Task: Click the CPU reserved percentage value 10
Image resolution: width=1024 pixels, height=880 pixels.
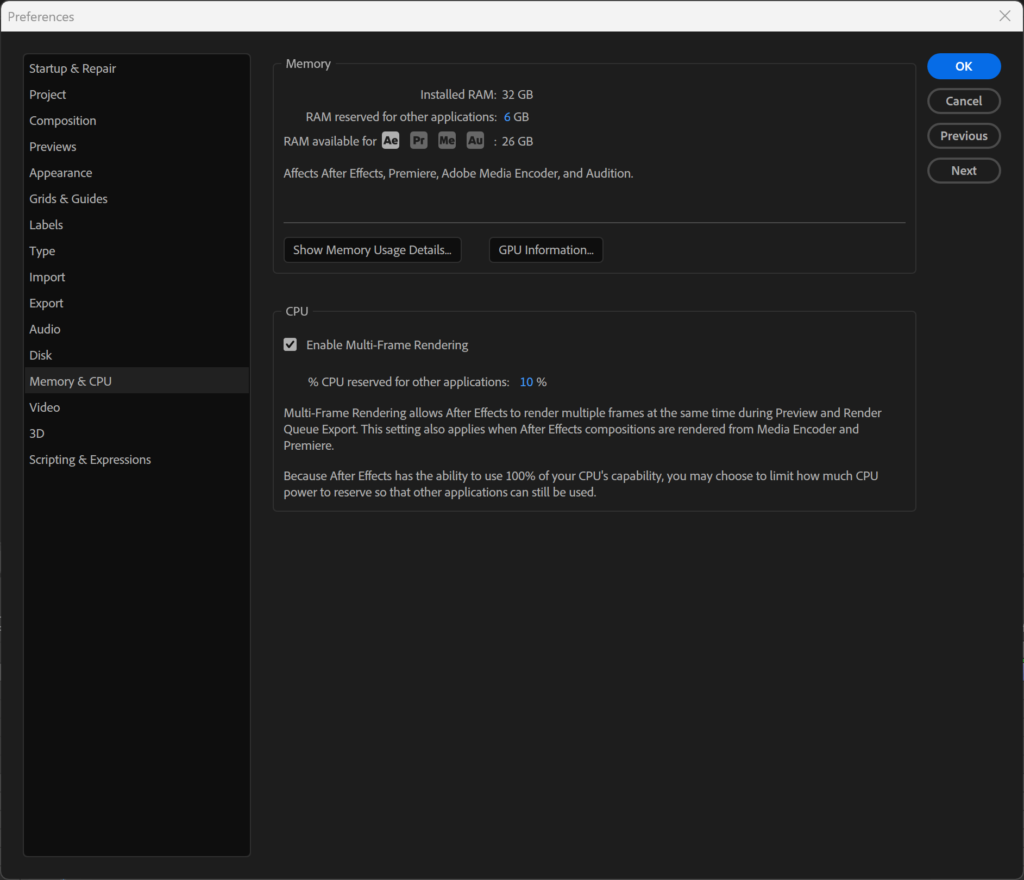Action: coord(526,382)
